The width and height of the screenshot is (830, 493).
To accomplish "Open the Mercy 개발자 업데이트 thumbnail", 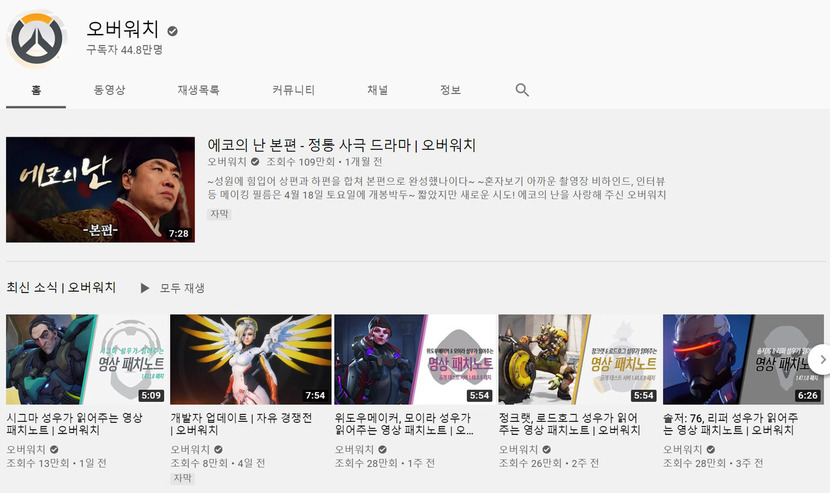I will (251, 360).
